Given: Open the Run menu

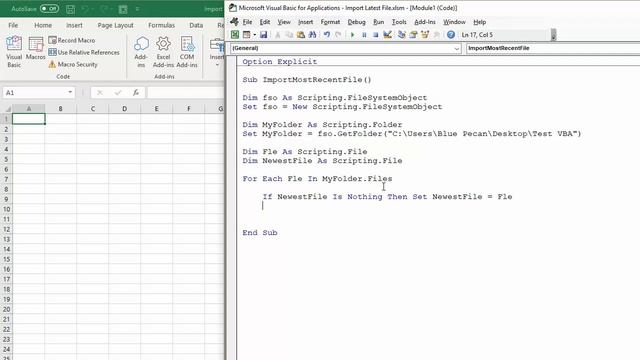Looking at the screenshot, I should pyautogui.click(x=378, y=22).
